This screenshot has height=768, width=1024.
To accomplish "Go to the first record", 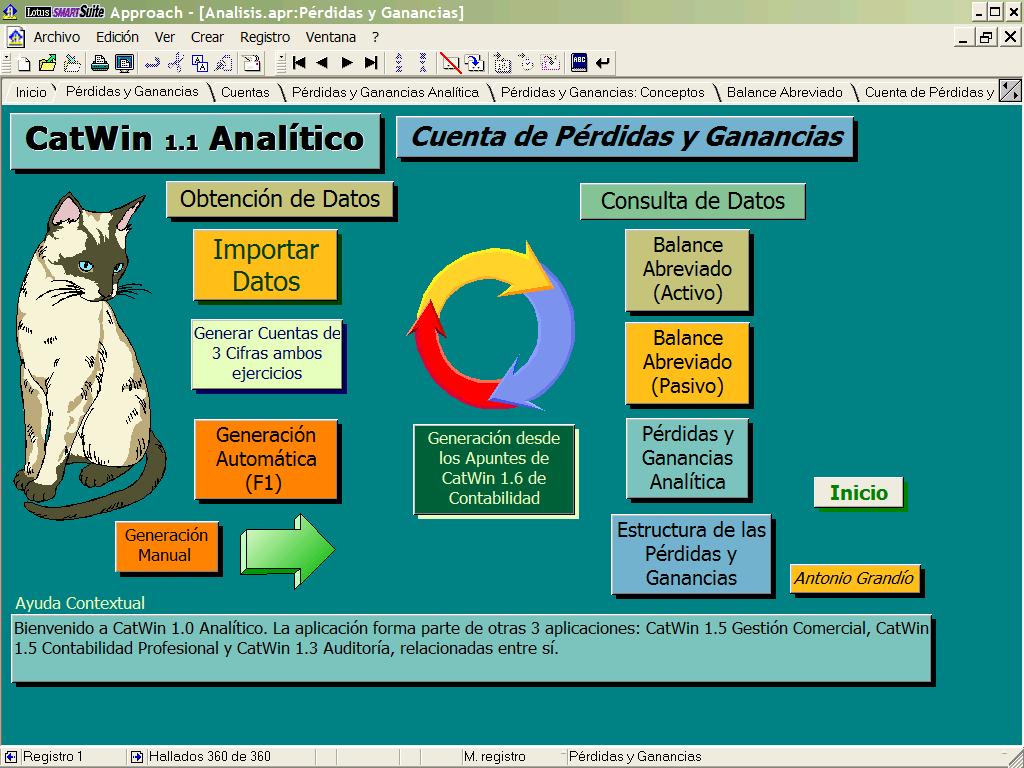I will pyautogui.click(x=298, y=63).
